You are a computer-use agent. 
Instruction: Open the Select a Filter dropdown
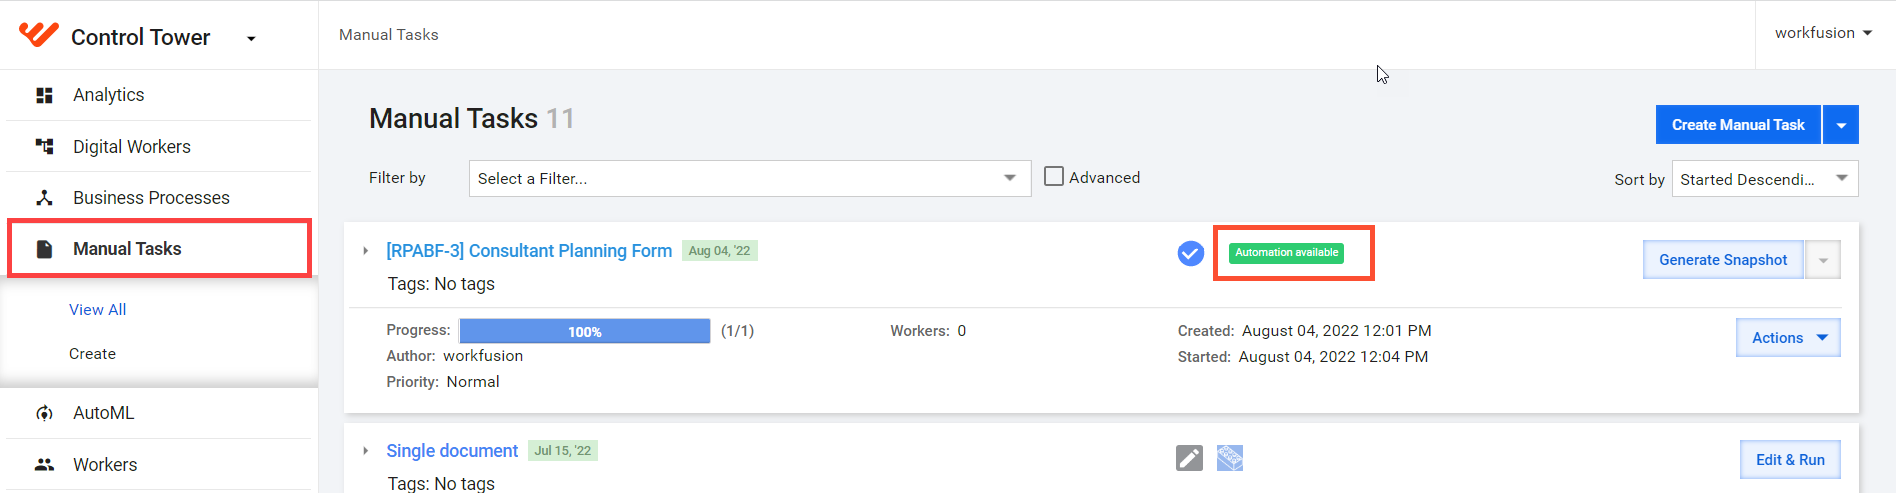(750, 178)
